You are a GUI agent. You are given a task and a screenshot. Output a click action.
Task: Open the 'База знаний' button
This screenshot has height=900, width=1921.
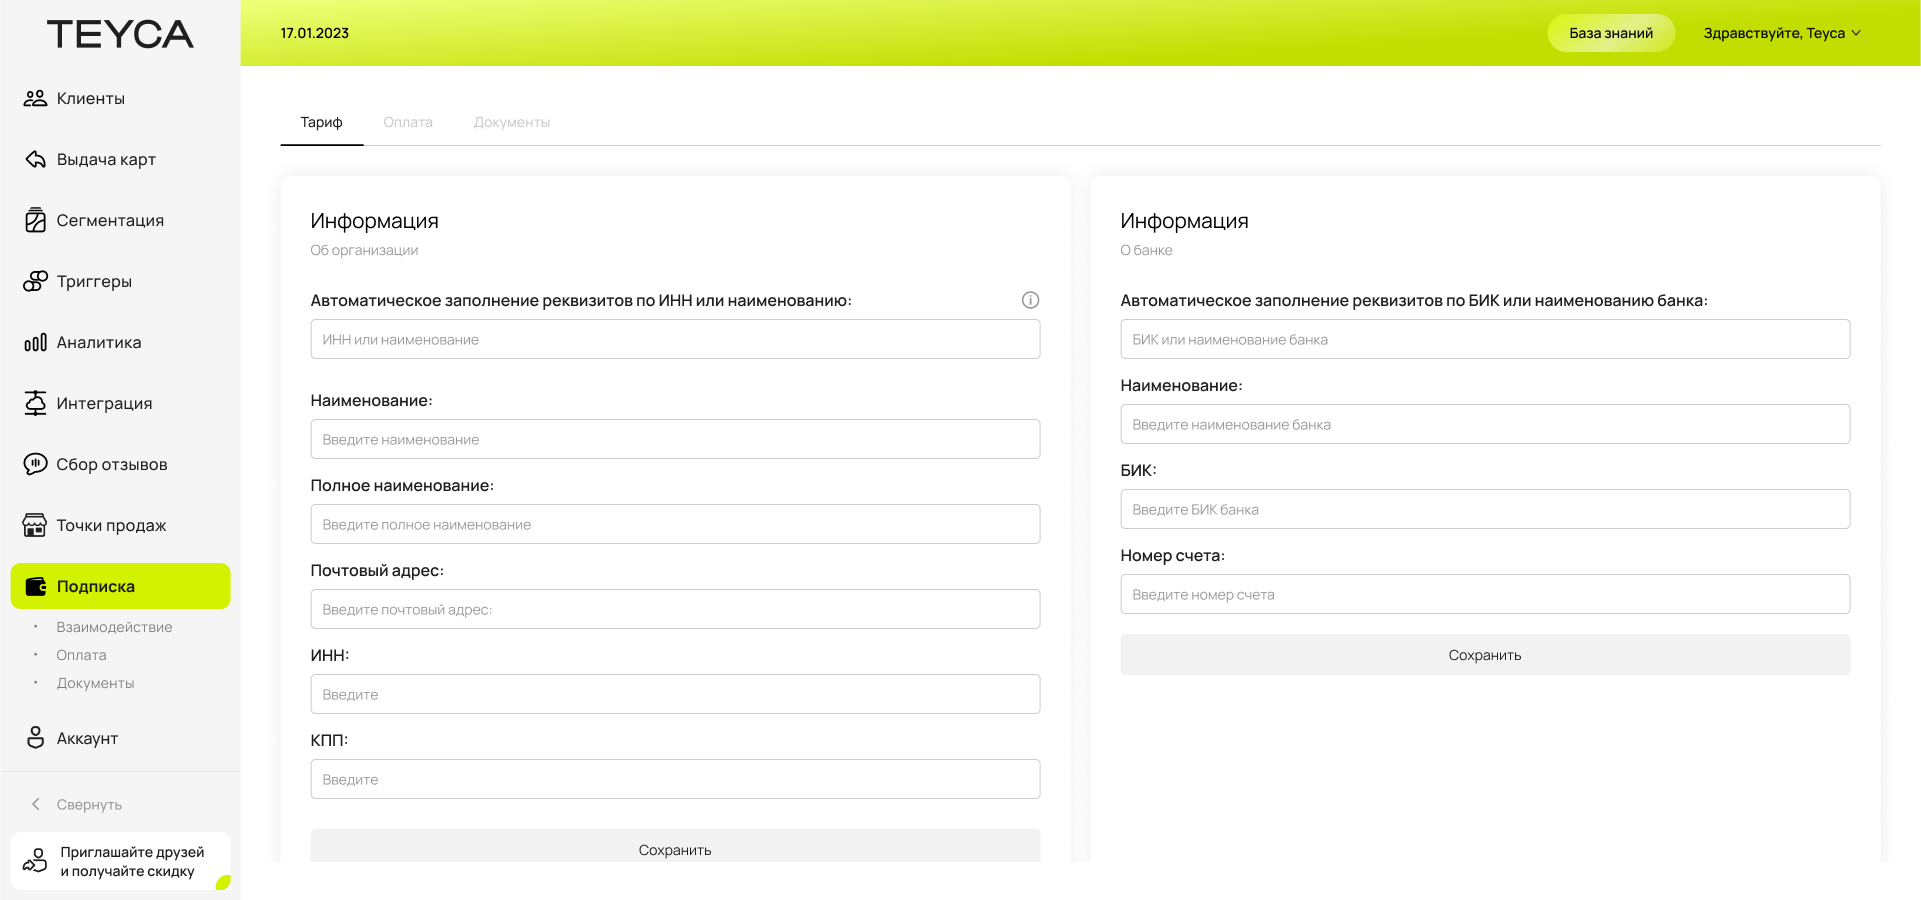[x=1610, y=33]
